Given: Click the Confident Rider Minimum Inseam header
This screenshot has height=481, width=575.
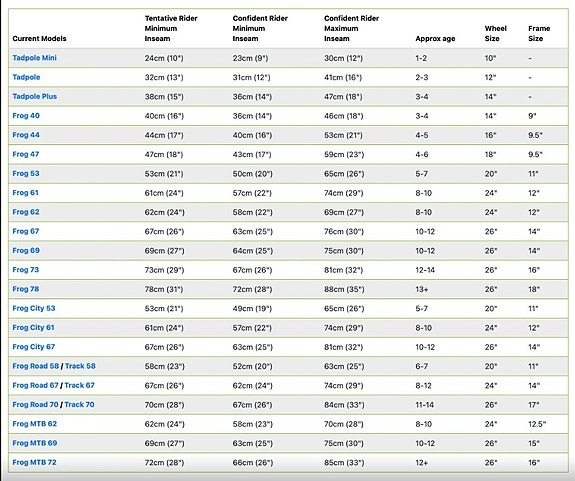Looking at the screenshot, I should (x=260, y=28).
